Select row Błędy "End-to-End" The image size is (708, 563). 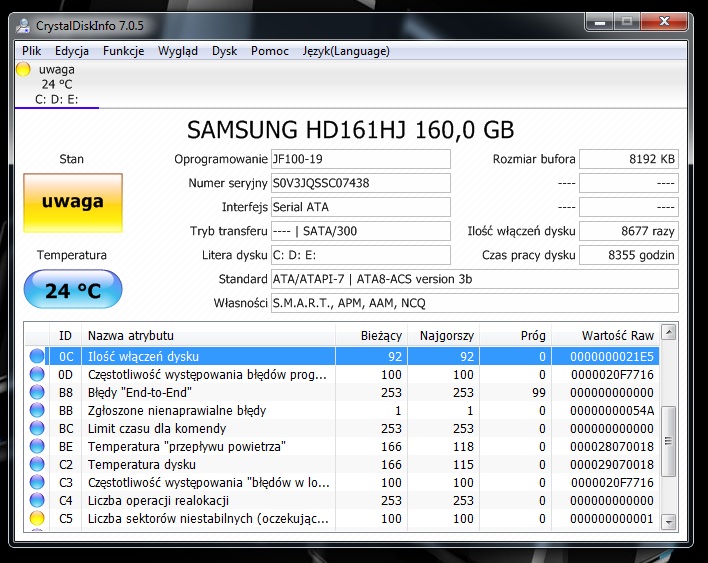[342, 392]
